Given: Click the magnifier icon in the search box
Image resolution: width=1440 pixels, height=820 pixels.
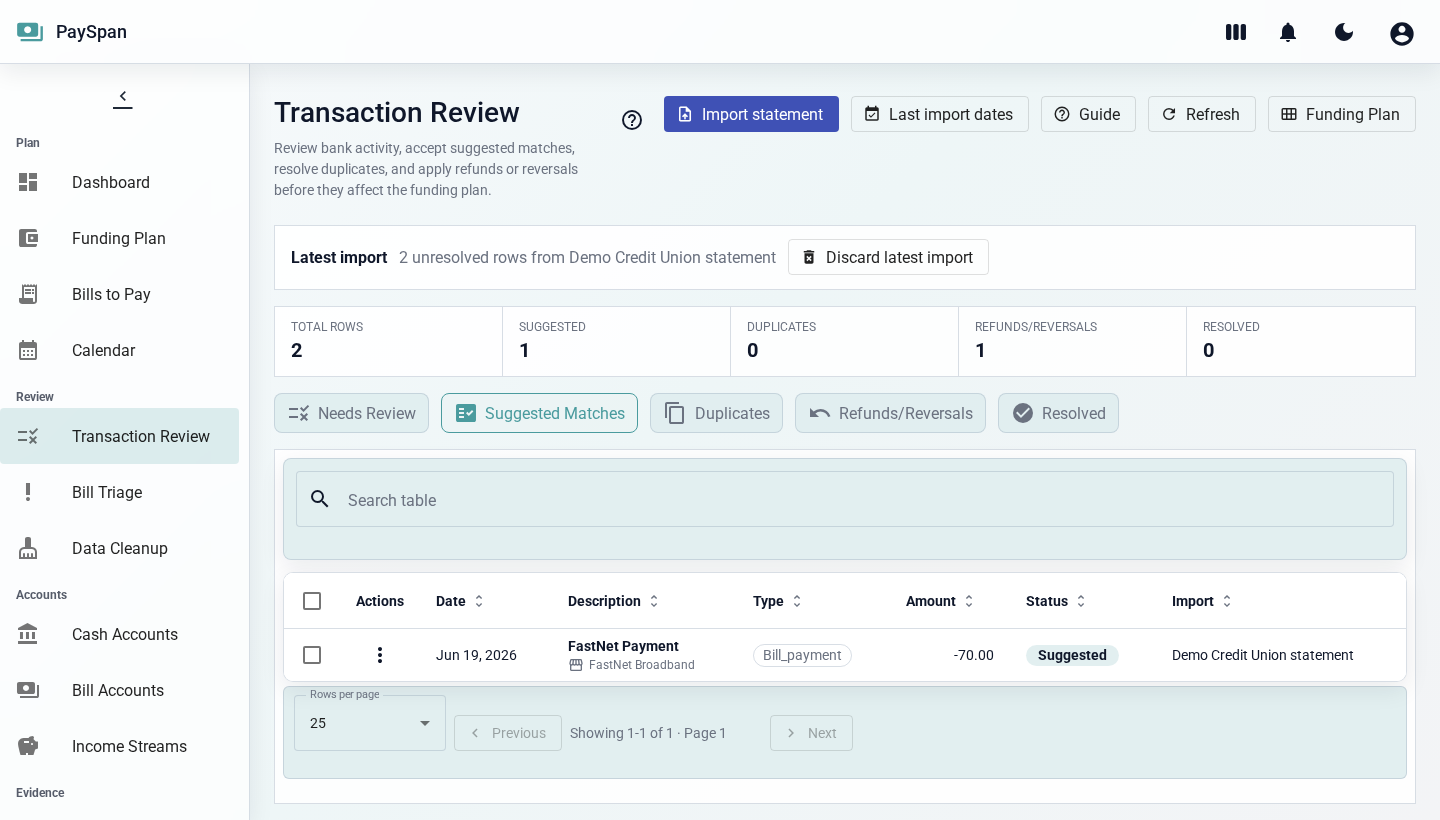Looking at the screenshot, I should [x=320, y=499].
